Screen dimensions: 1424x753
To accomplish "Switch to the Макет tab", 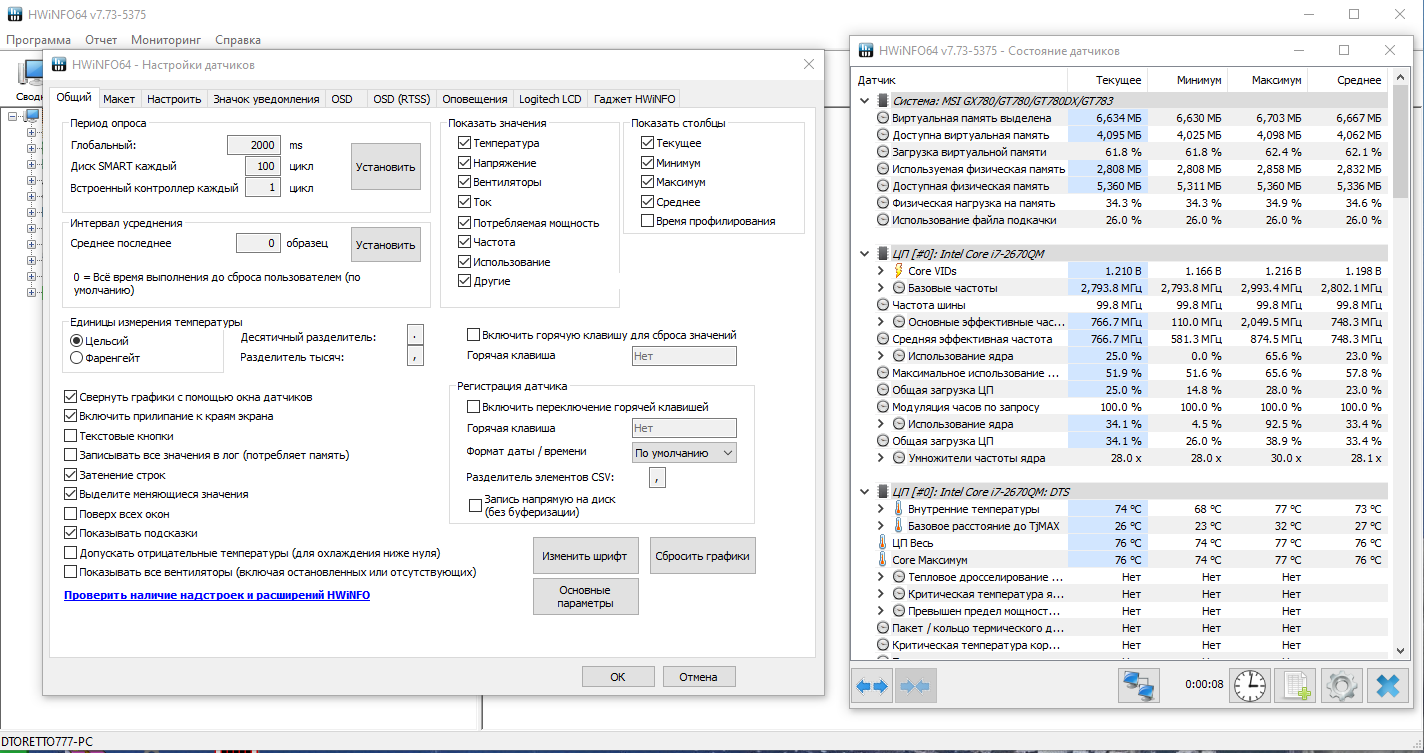I will [x=119, y=99].
